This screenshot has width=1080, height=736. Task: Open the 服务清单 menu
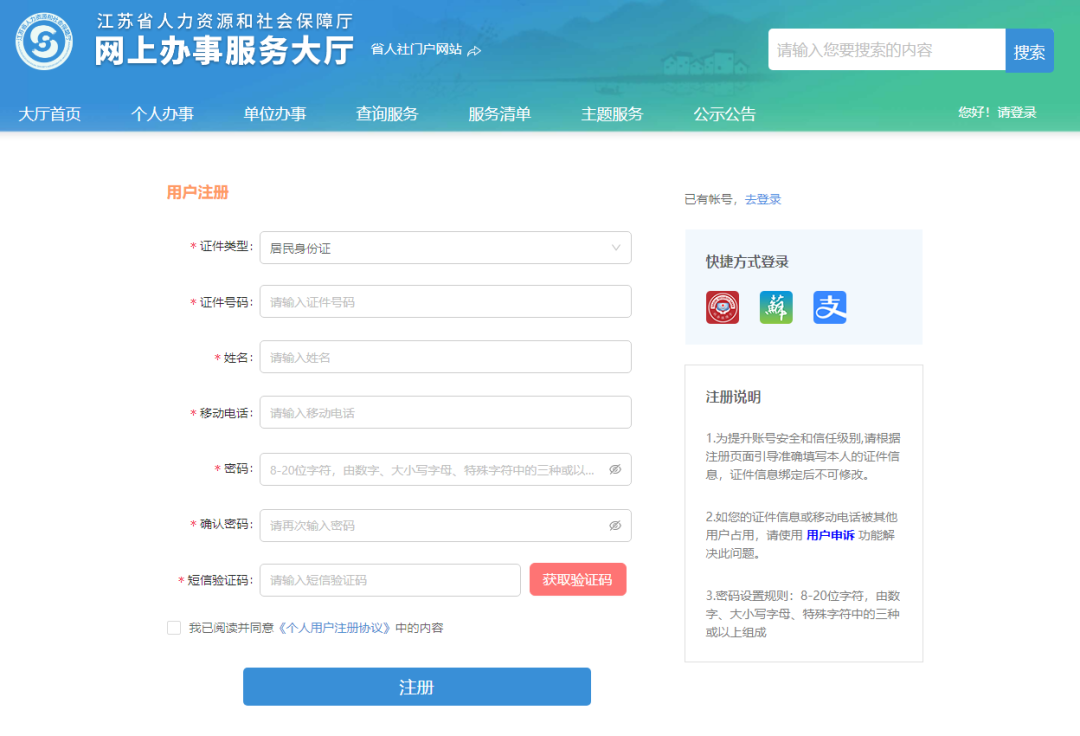[x=499, y=114]
